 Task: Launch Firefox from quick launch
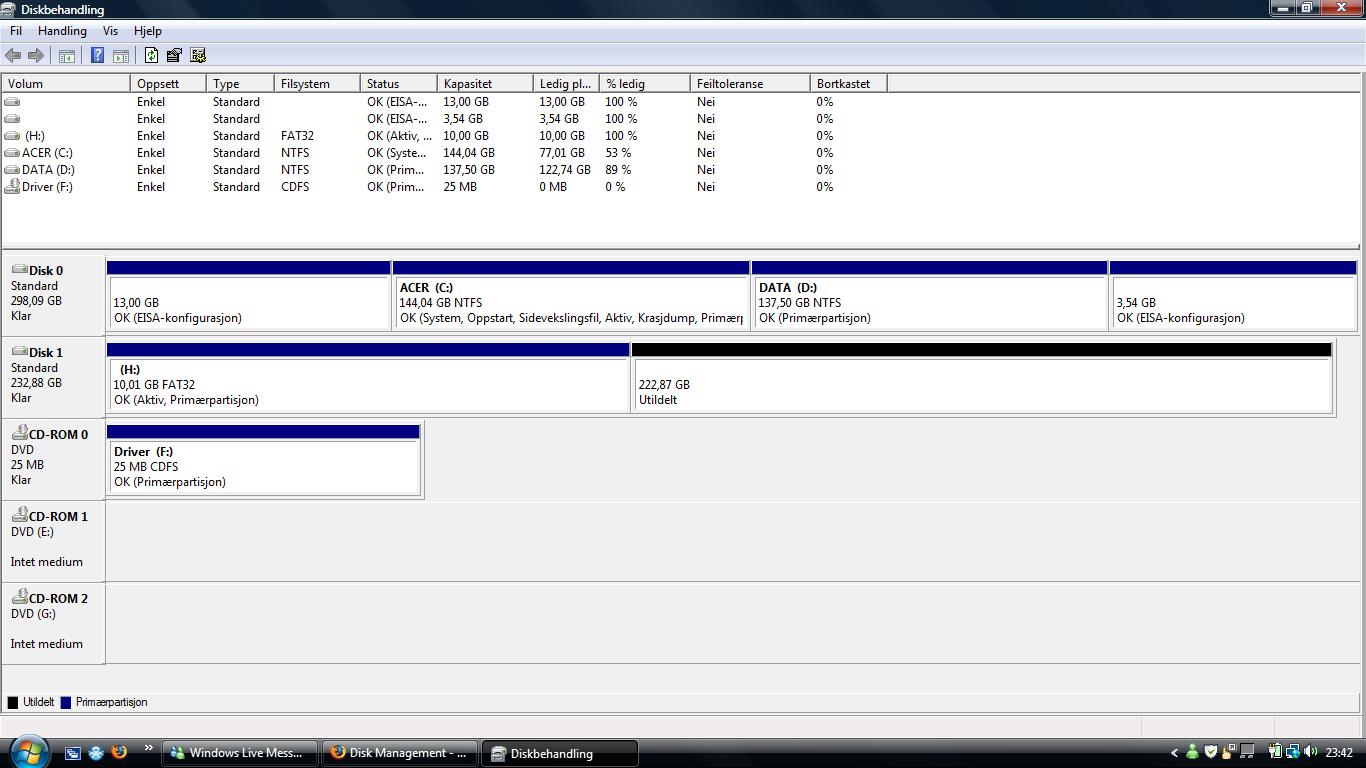tap(119, 752)
